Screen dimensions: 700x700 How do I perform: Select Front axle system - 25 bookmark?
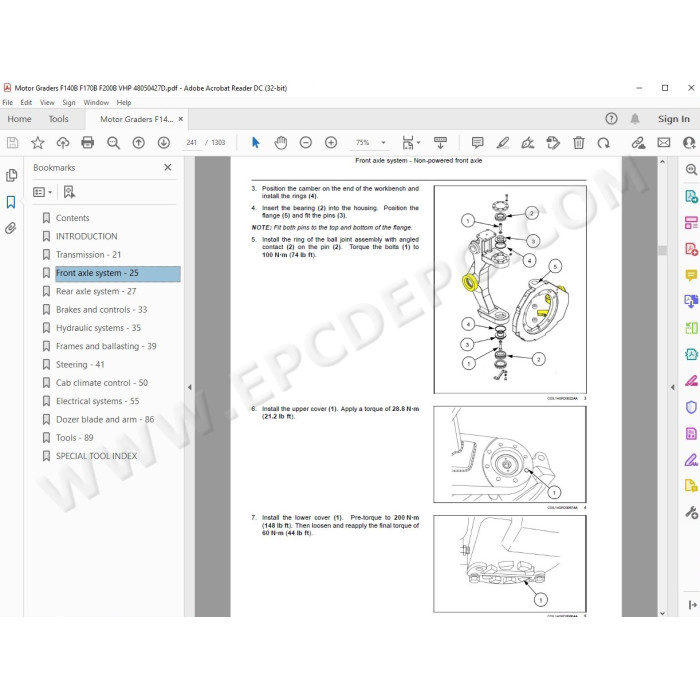[118, 273]
